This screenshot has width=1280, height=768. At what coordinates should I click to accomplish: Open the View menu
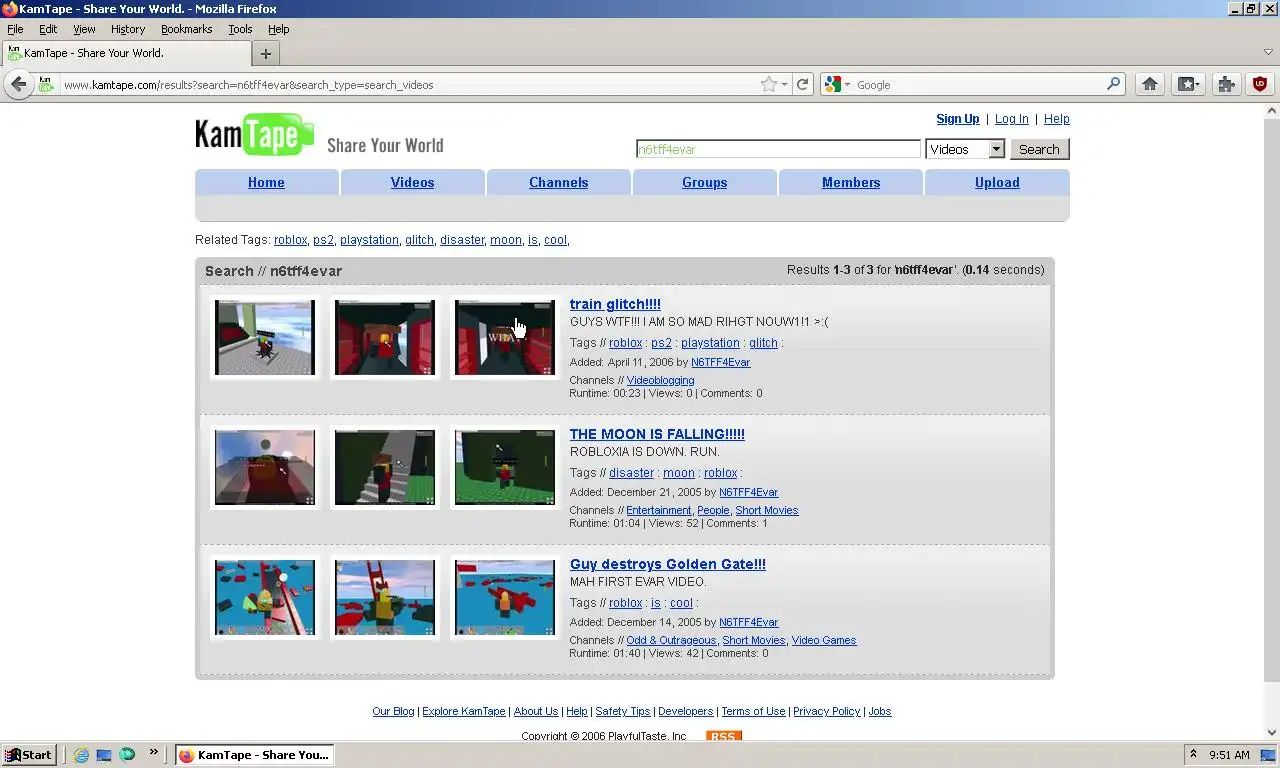pos(84,29)
